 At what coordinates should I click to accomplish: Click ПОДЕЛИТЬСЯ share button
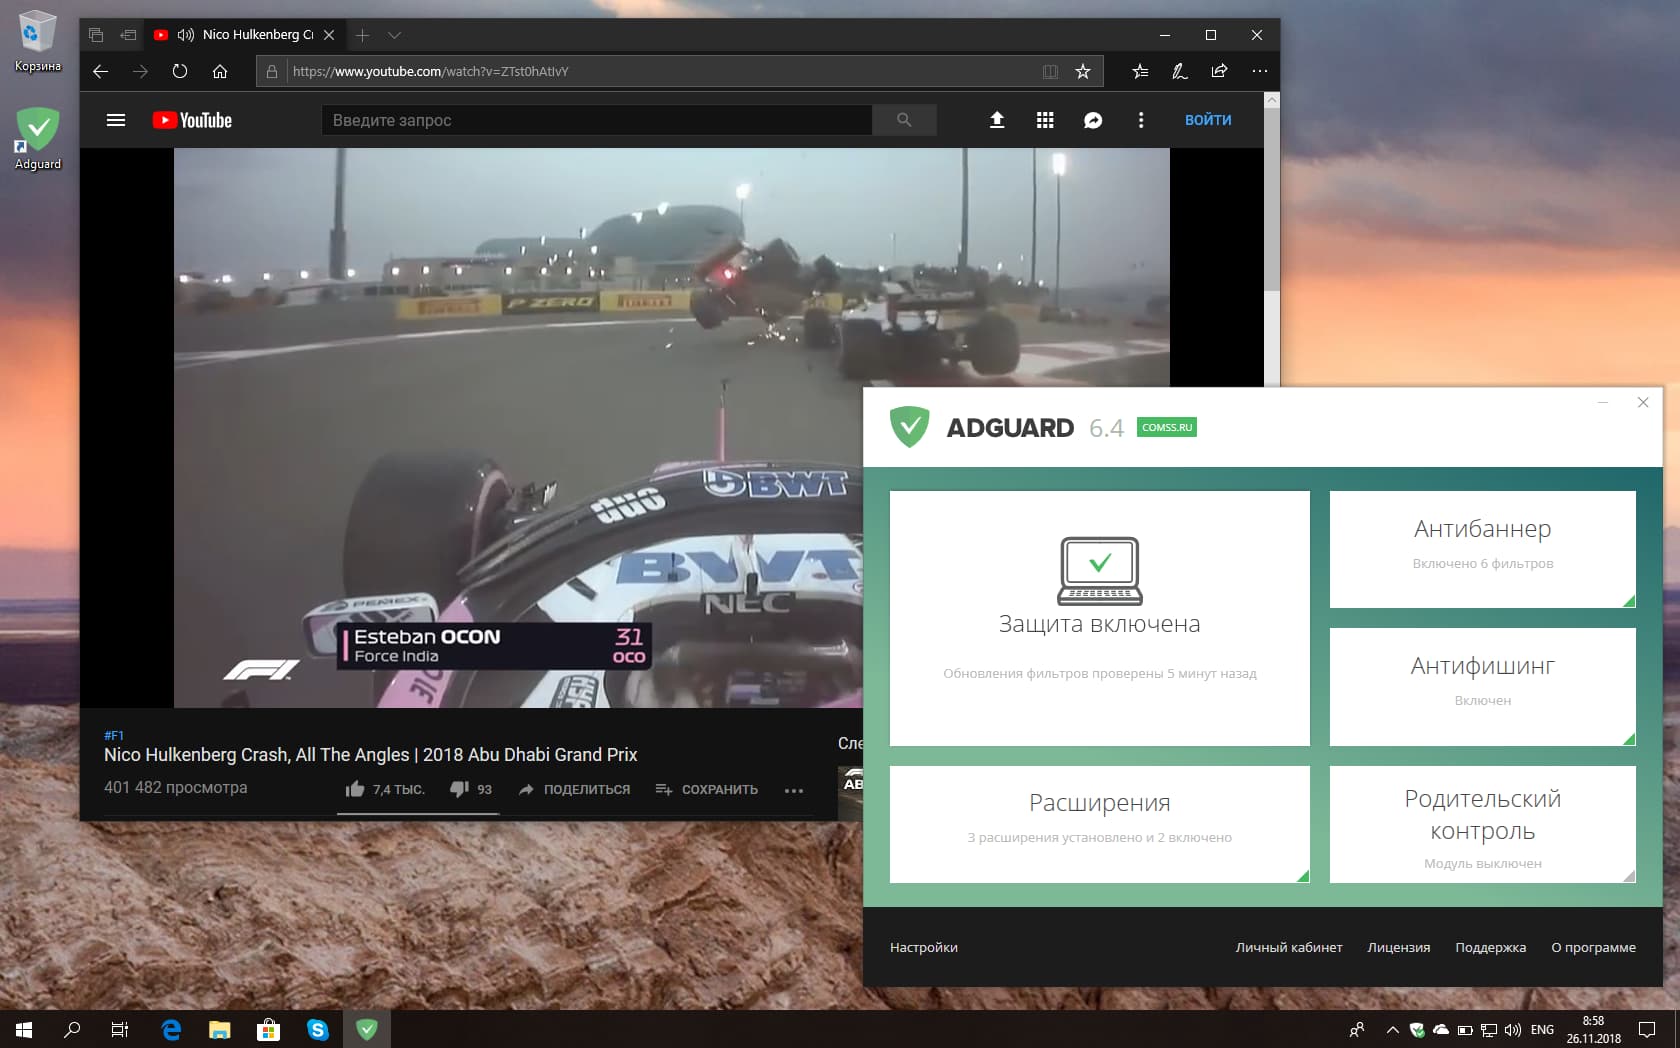[574, 789]
